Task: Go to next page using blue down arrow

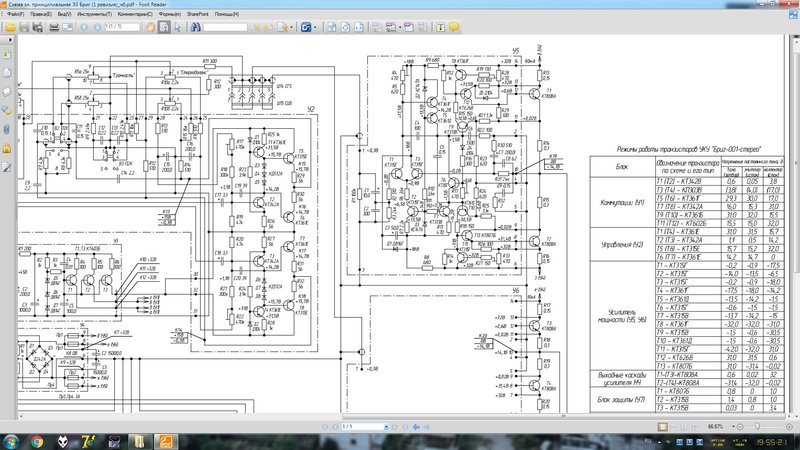Action: click(x=96, y=27)
